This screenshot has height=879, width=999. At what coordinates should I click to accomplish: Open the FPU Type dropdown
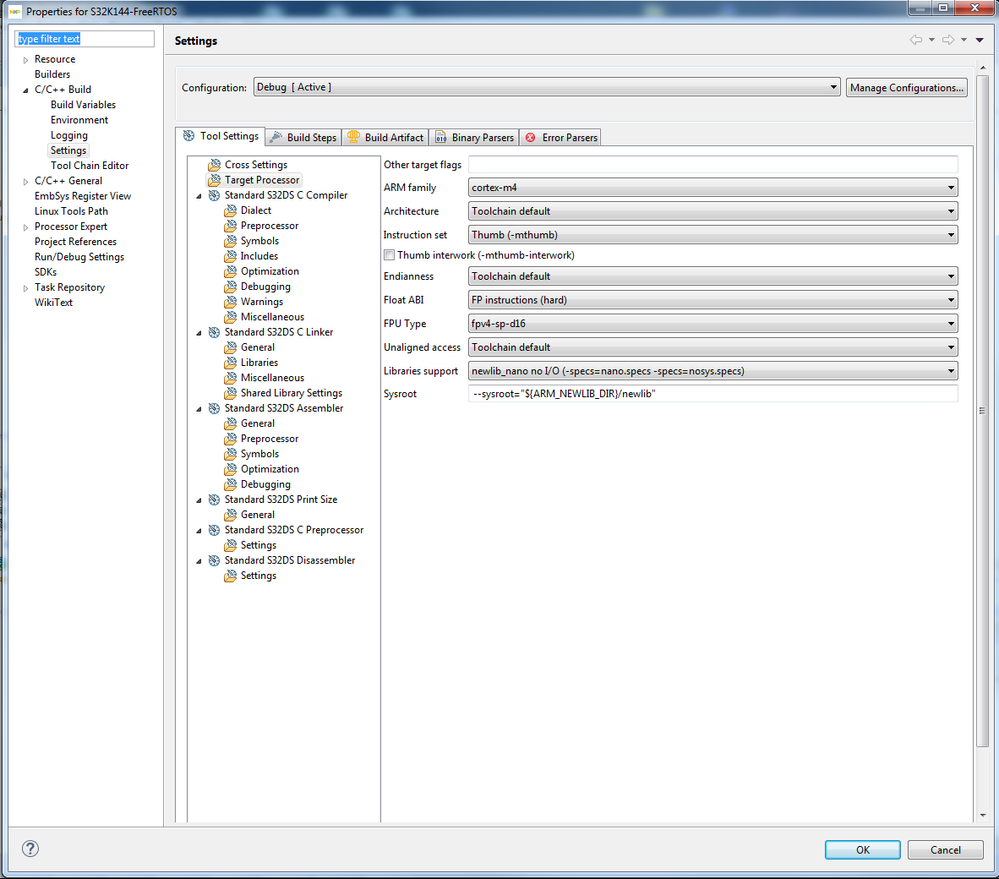pyautogui.click(x=713, y=324)
